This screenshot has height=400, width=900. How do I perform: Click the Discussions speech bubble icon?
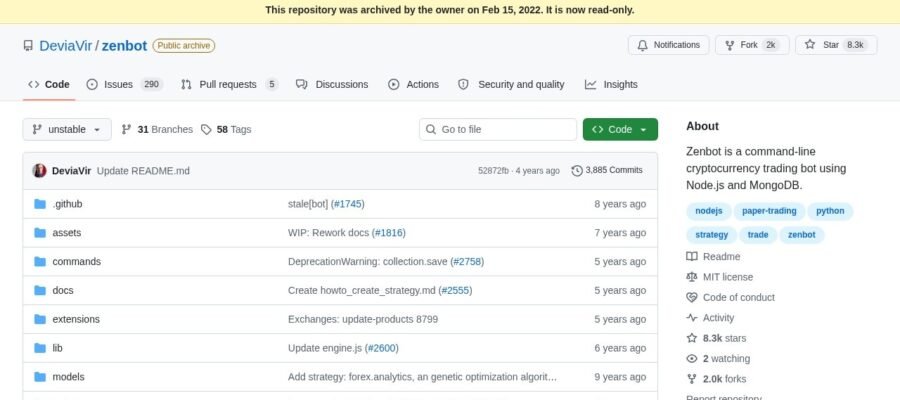point(301,84)
